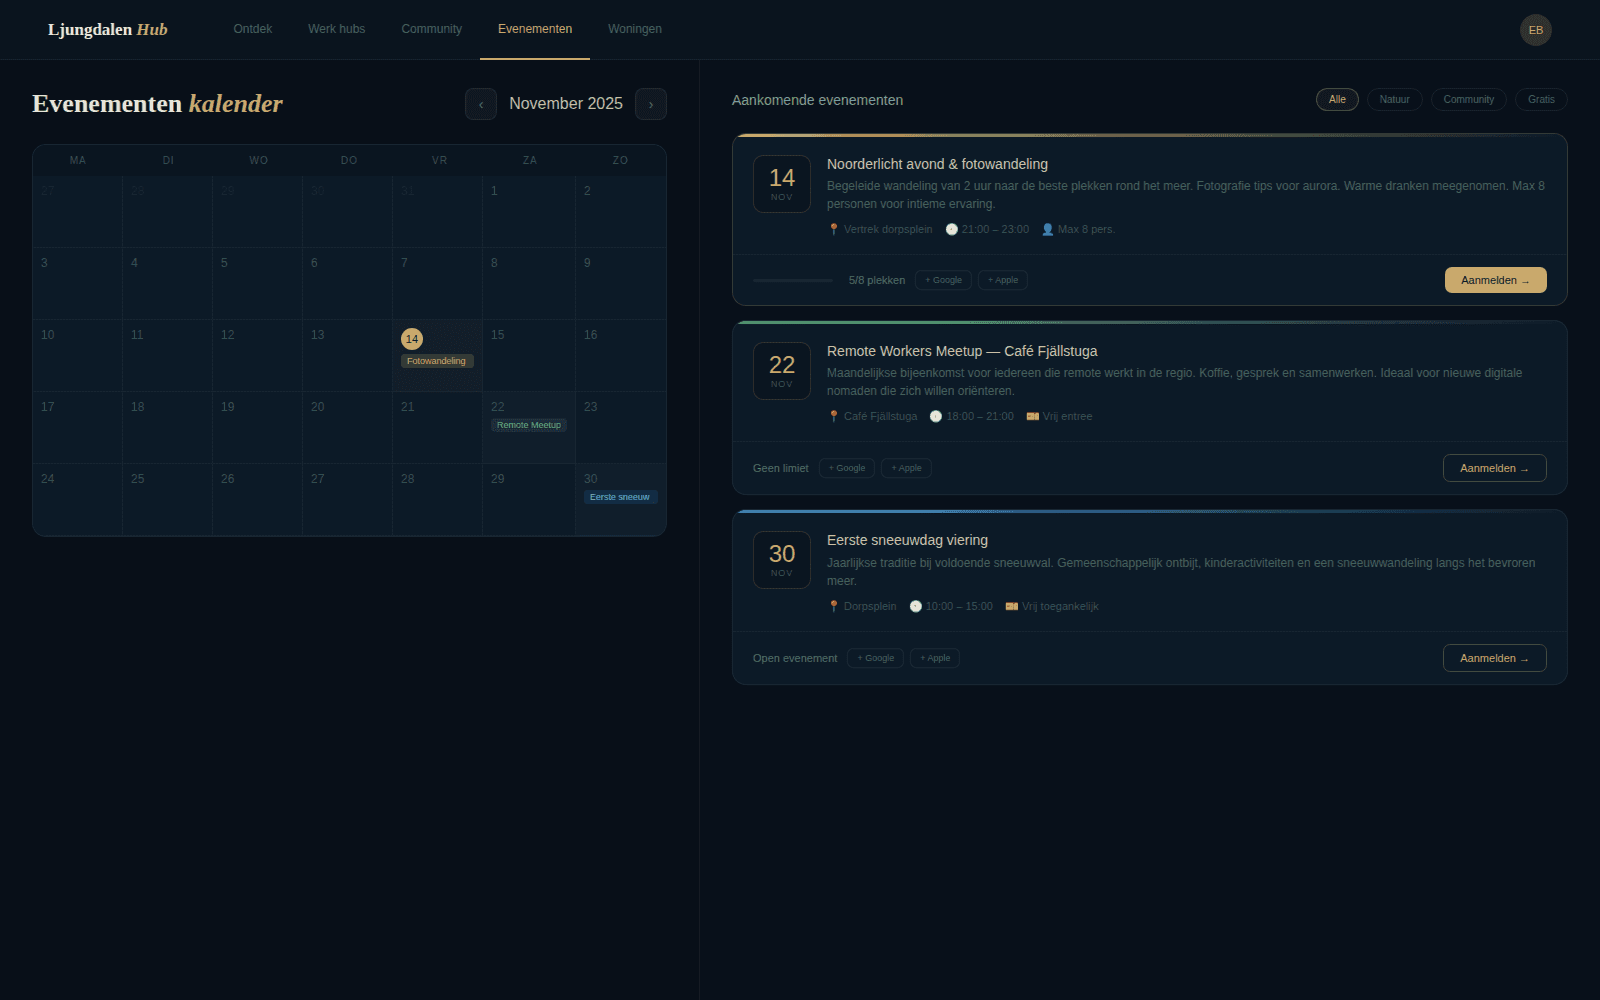Switch to the Woningen tab

pos(634,29)
